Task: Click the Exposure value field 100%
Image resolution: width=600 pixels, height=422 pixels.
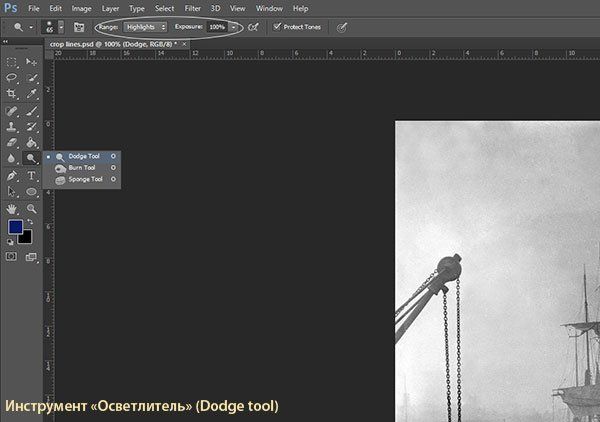Action: click(x=217, y=27)
